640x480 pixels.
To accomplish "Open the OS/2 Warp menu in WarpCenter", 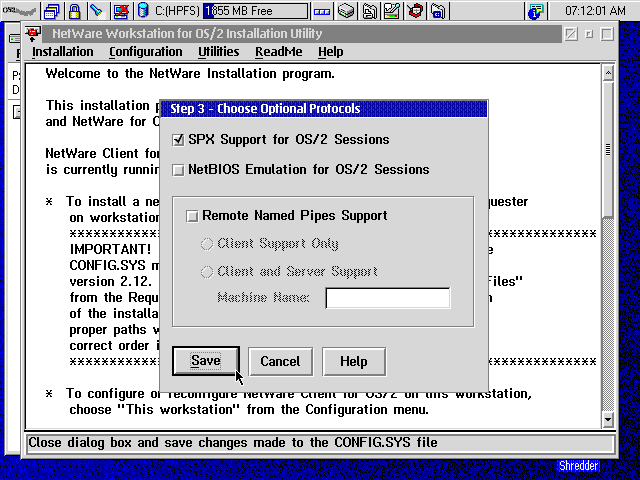I will pos(20,11).
